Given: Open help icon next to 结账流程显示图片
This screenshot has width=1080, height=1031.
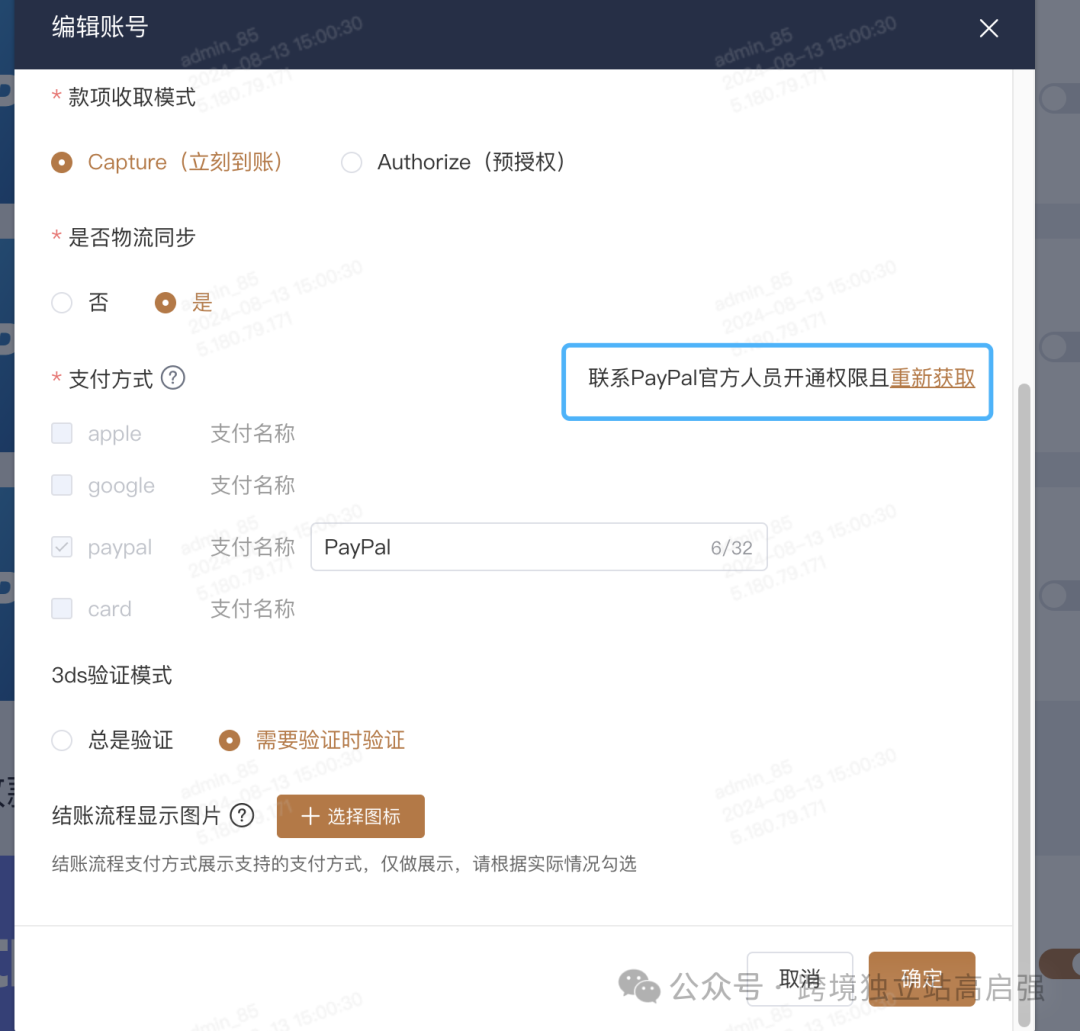Looking at the screenshot, I should tap(242, 815).
